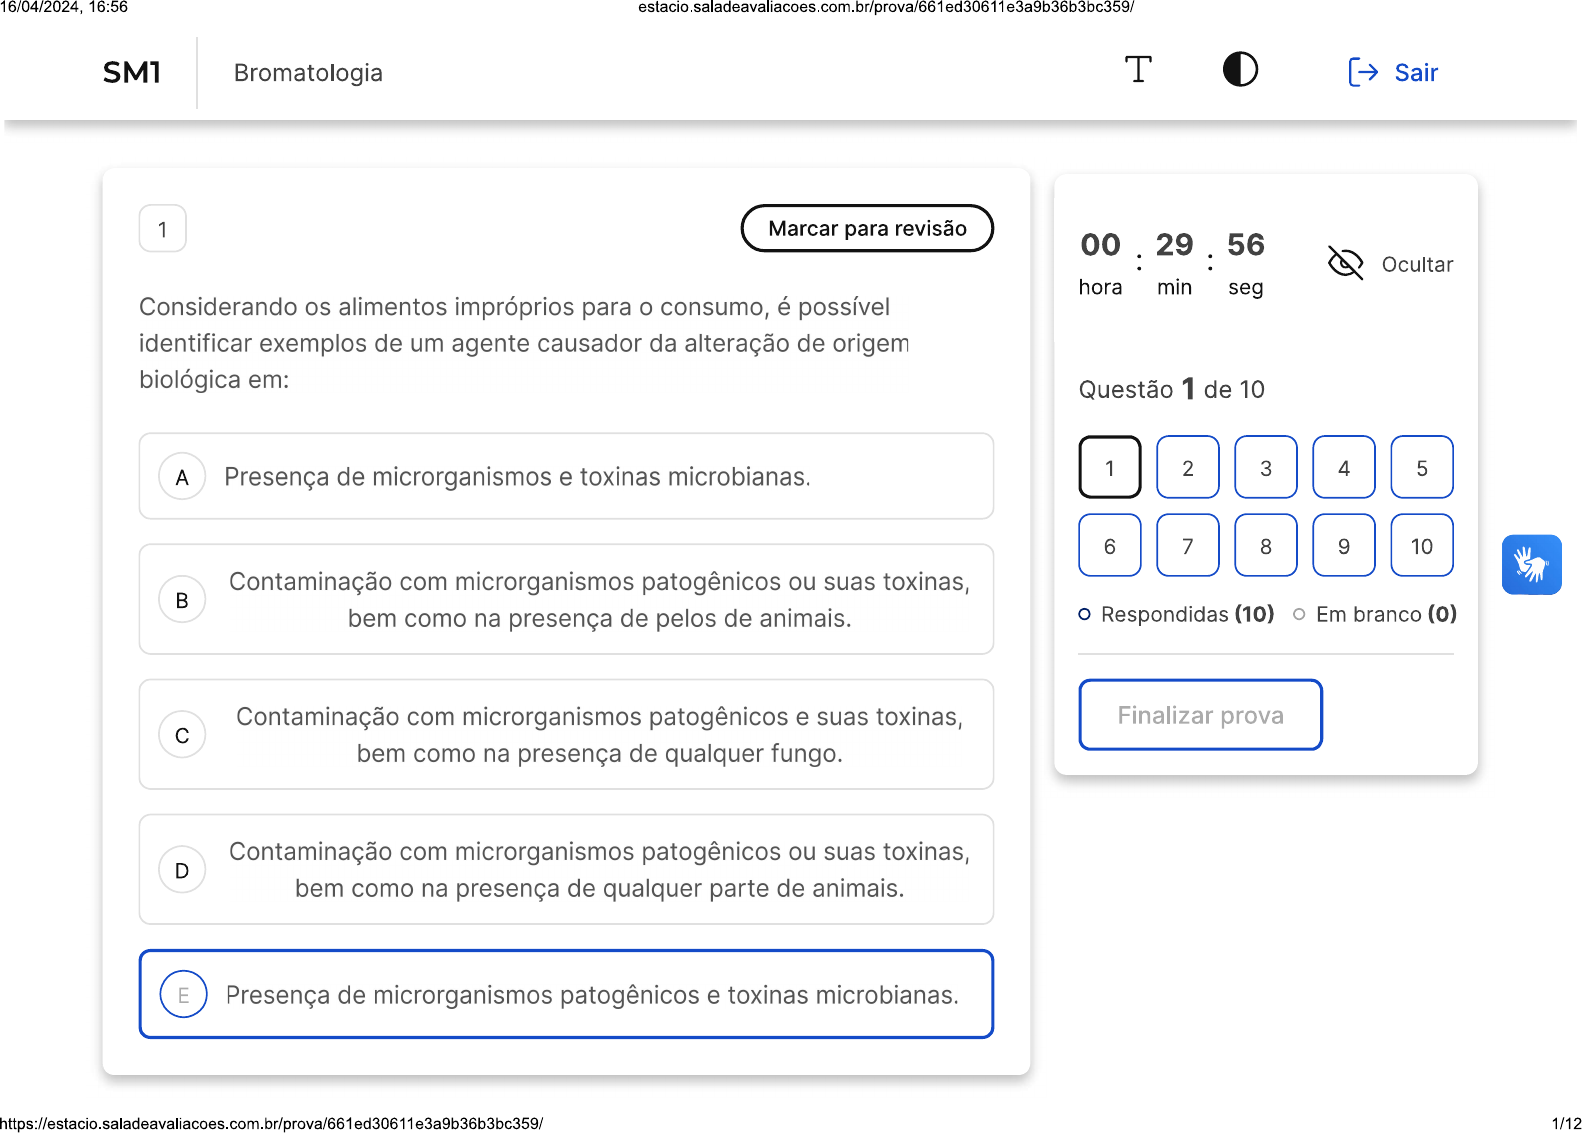Click Finalizar prova button
1582x1133 pixels.
pyautogui.click(x=1200, y=715)
